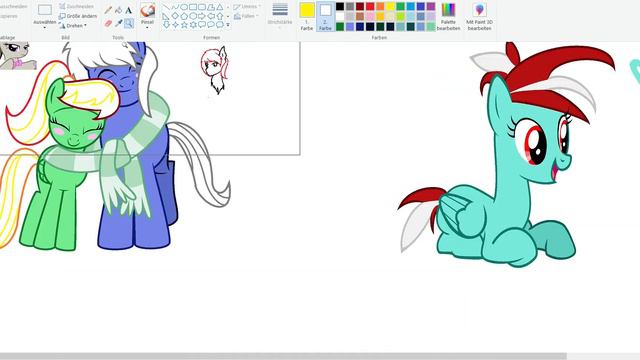Open the Pinsel brushes dropdown arrow
Image resolution: width=640 pixels, height=360 pixels.
[x=148, y=27]
